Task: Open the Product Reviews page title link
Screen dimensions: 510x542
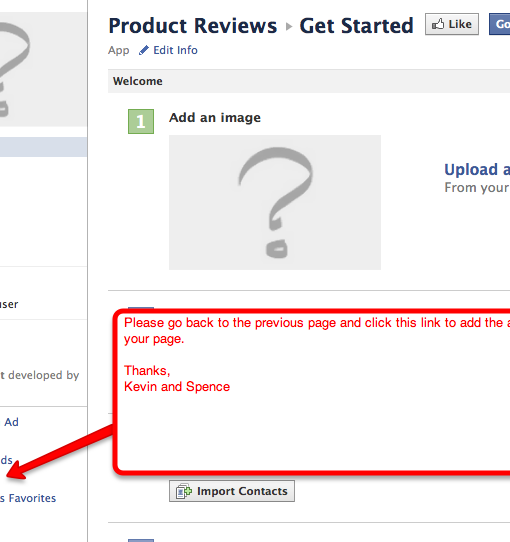Action: (193, 26)
